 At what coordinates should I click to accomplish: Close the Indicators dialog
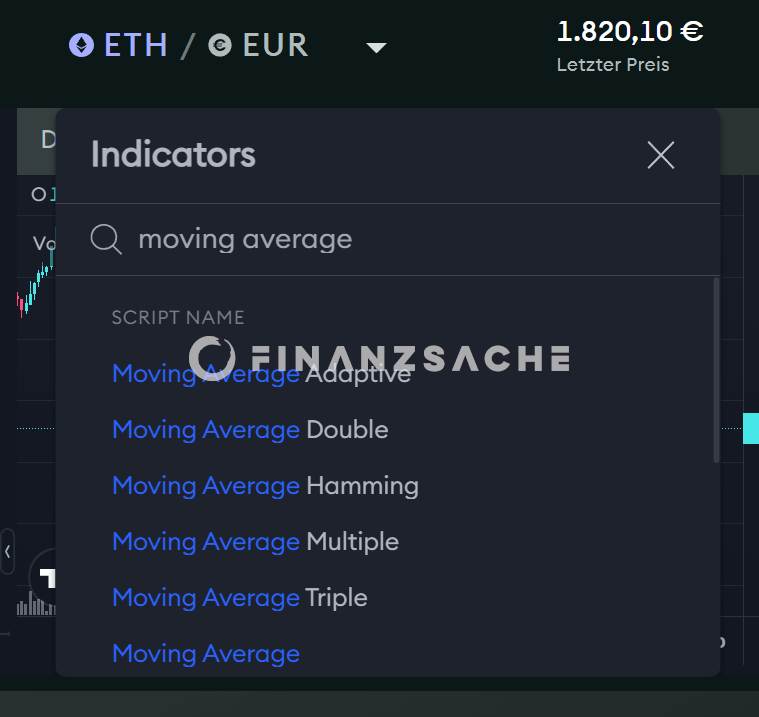pyautogui.click(x=661, y=155)
